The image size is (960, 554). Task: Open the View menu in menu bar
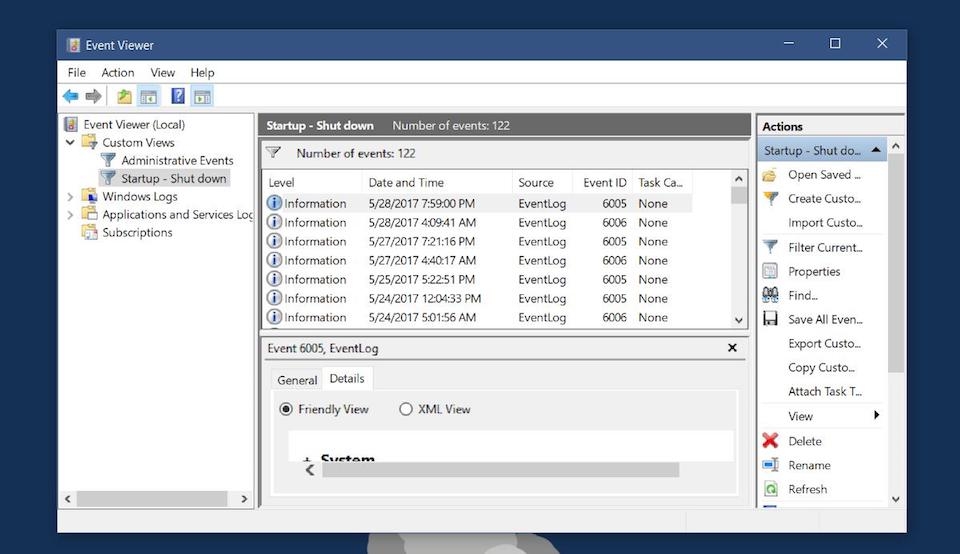pyautogui.click(x=162, y=72)
